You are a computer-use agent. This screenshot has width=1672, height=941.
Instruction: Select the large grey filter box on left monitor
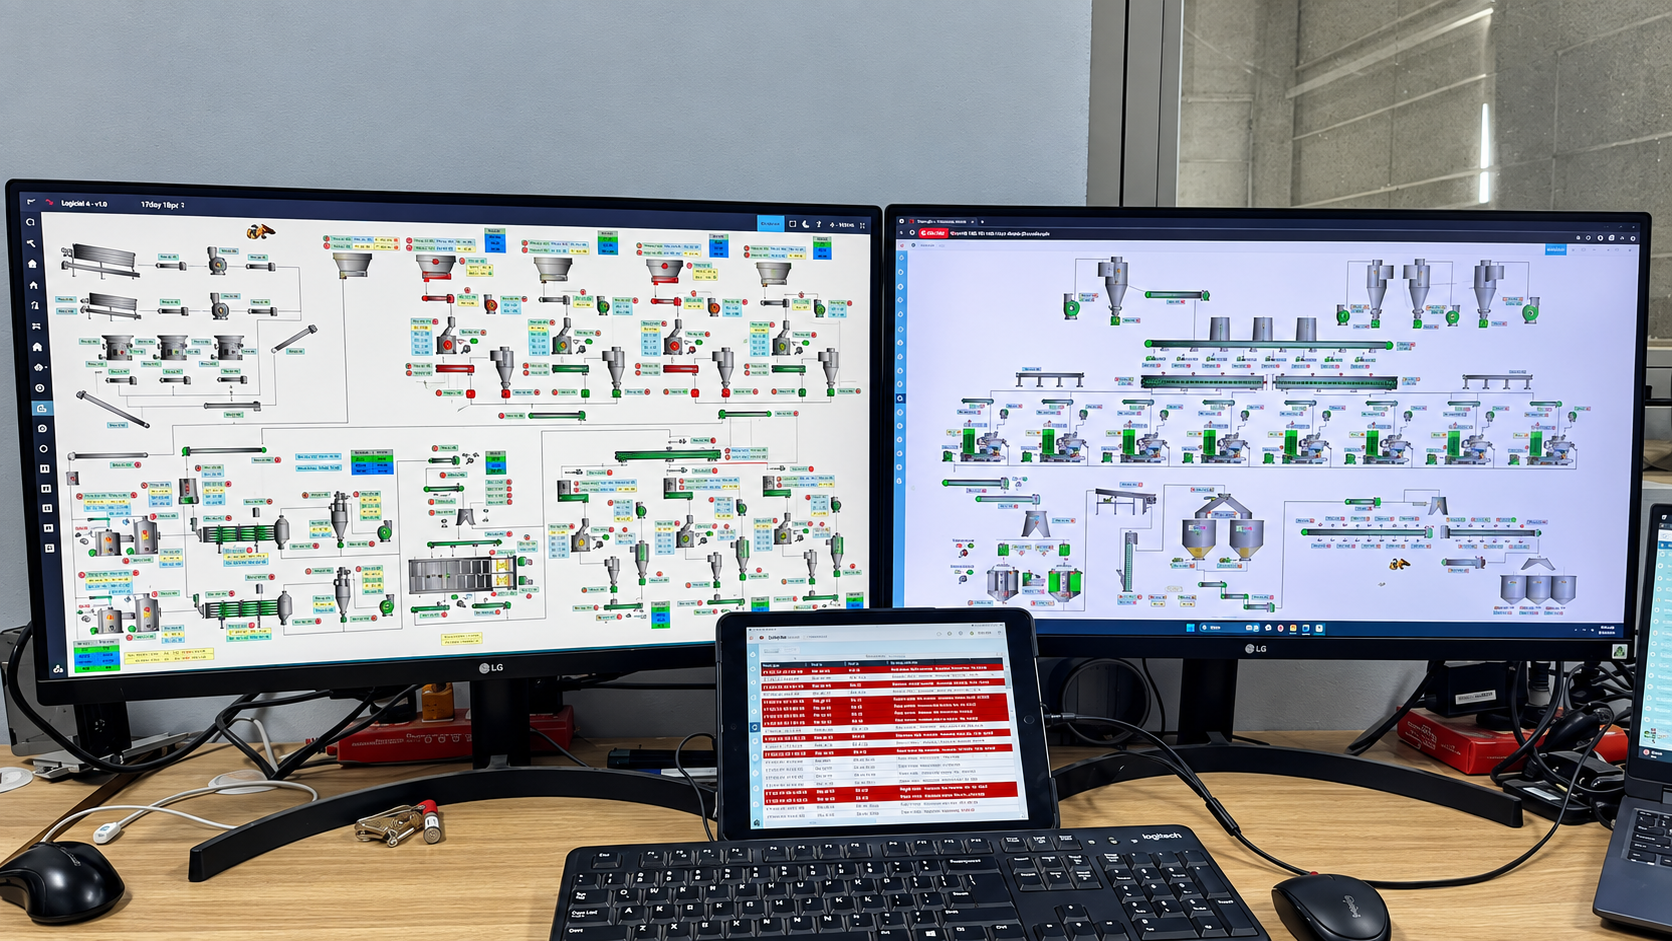coord(462,577)
